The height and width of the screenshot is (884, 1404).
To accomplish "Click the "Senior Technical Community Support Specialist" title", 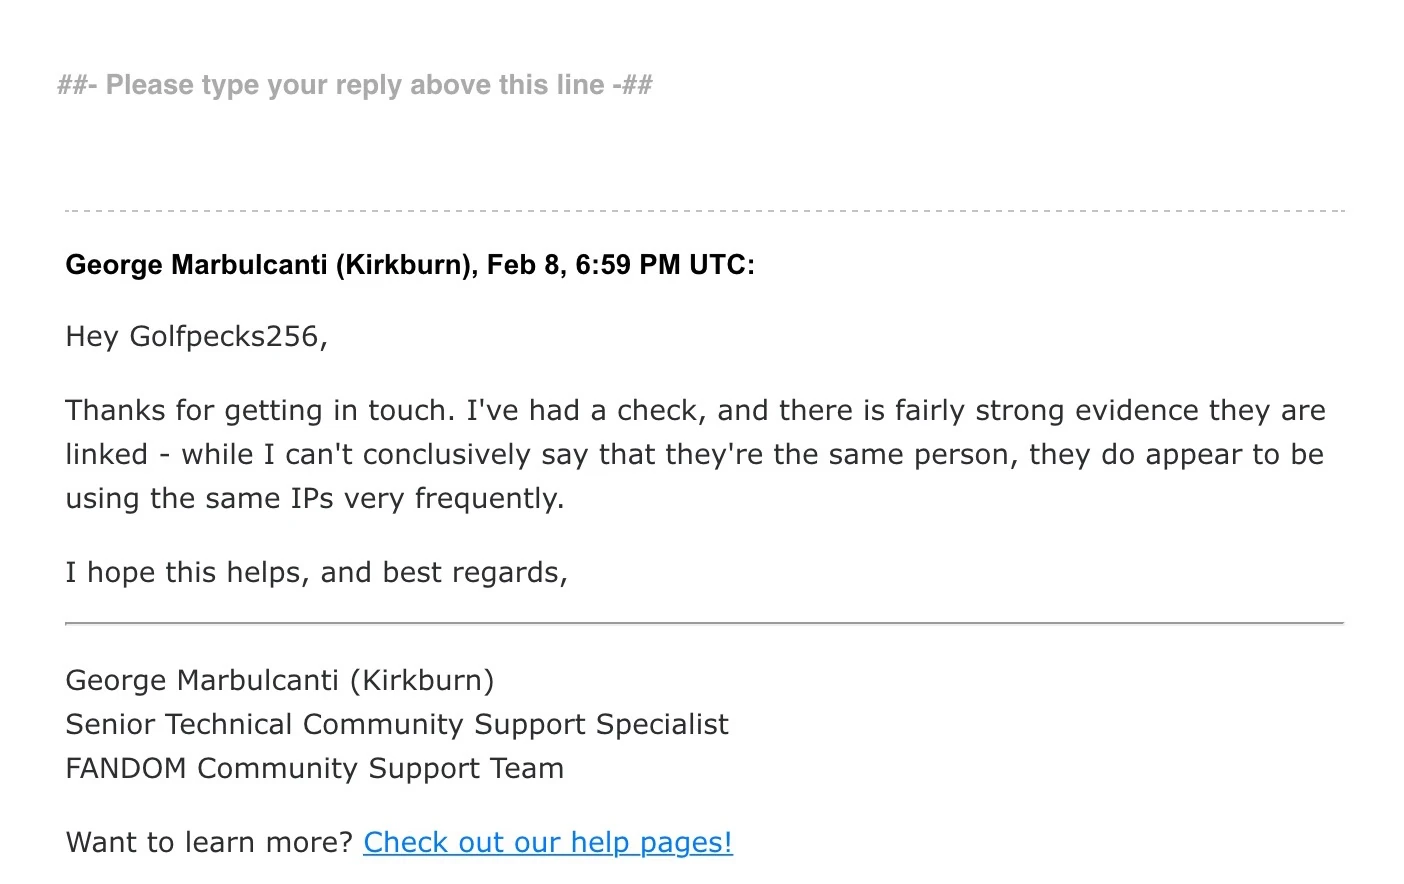I will tap(397, 724).
